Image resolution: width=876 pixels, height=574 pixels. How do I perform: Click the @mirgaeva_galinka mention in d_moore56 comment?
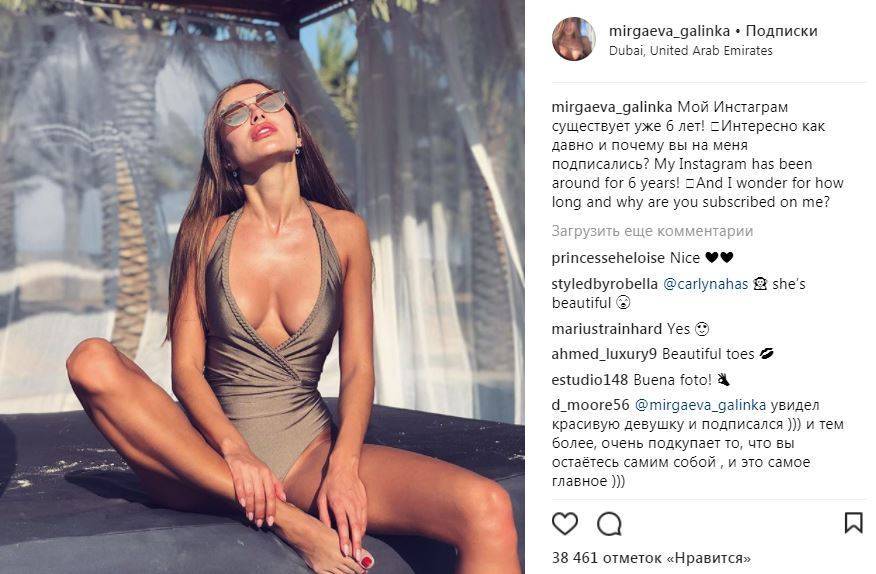701,405
